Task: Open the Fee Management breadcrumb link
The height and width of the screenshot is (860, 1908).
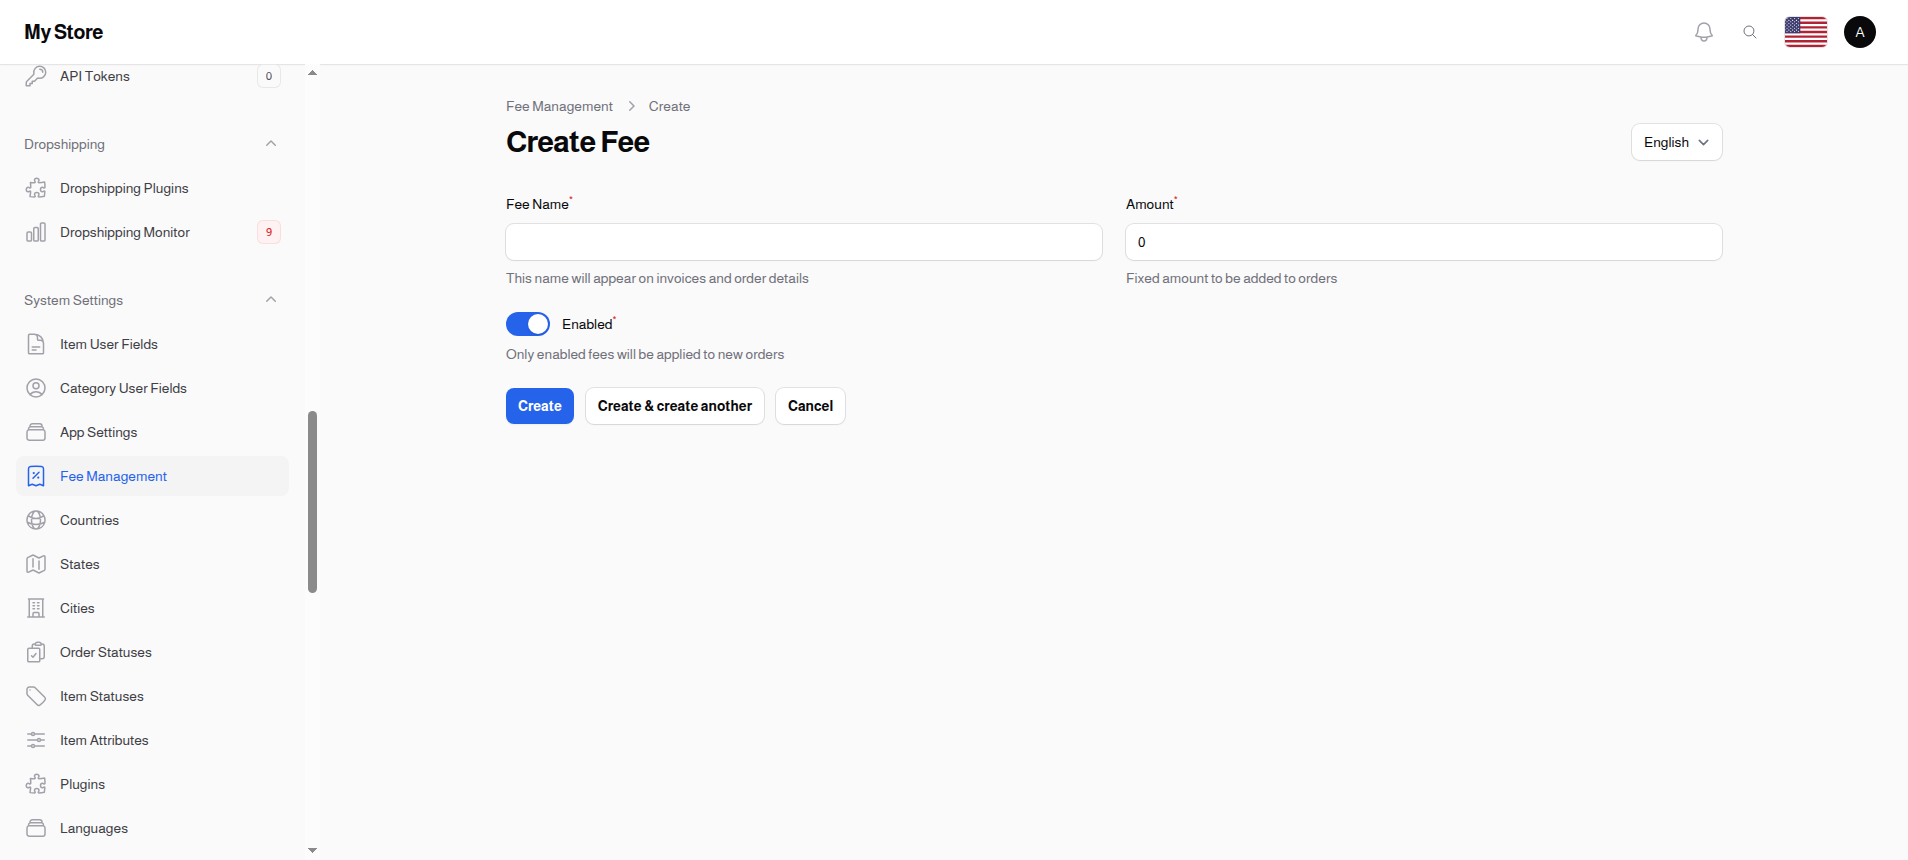Action: [559, 106]
